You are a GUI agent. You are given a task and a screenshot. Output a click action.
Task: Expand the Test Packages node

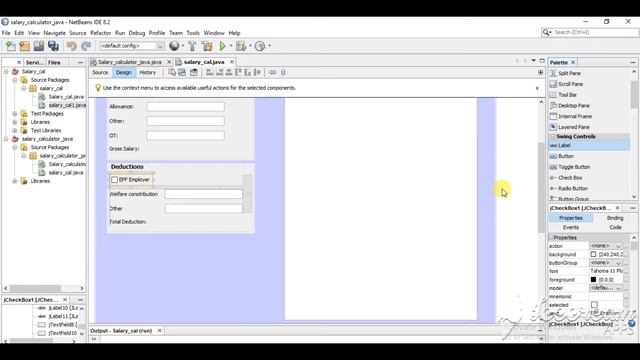click(15, 114)
